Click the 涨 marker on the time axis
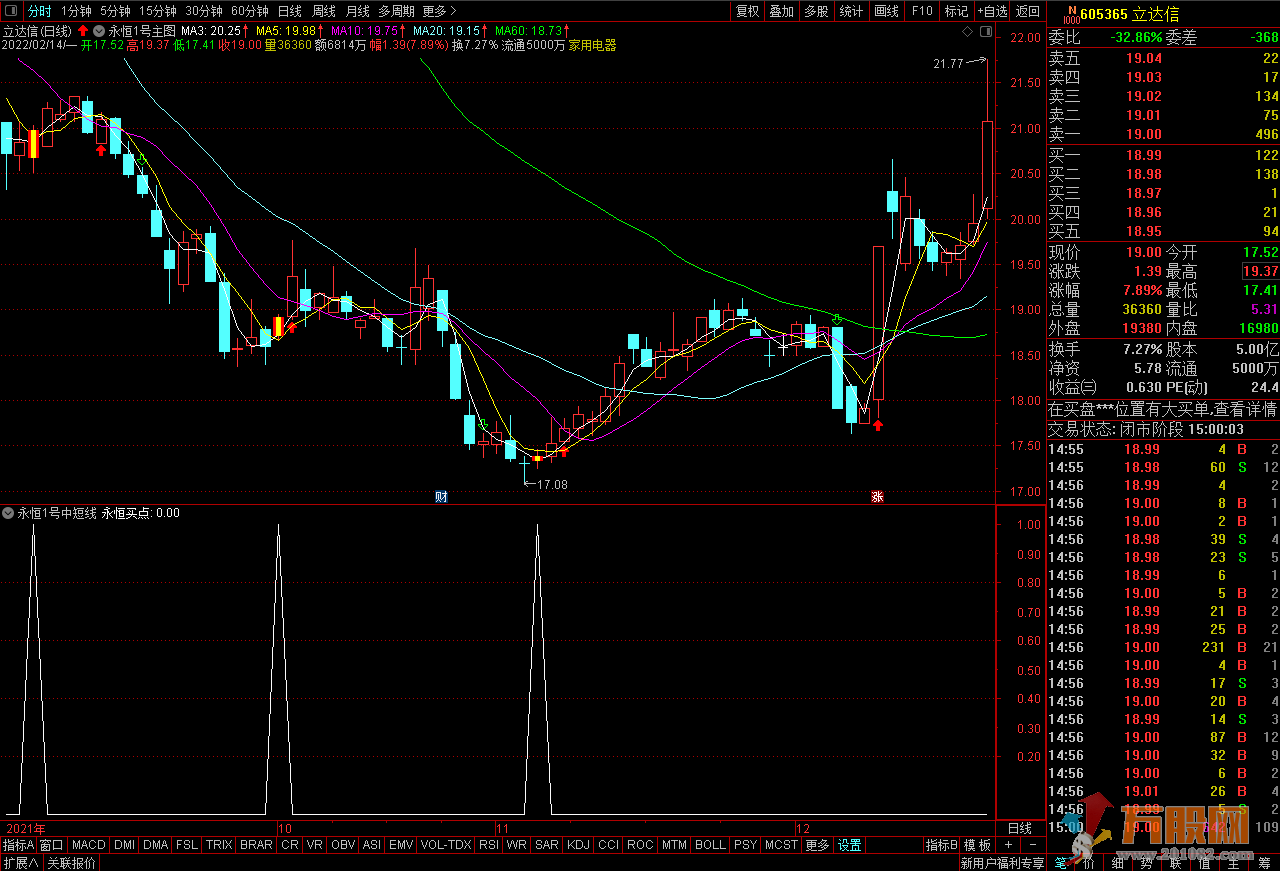The height and width of the screenshot is (871, 1280). [x=877, y=497]
